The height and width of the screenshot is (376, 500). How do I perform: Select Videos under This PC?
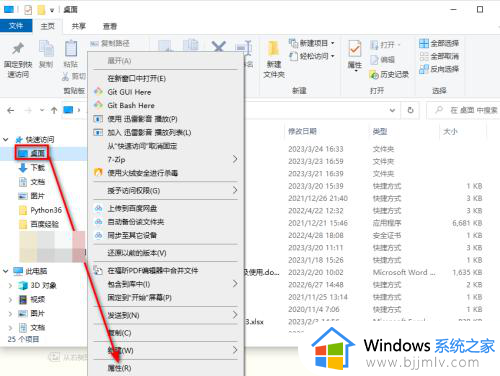[32, 299]
